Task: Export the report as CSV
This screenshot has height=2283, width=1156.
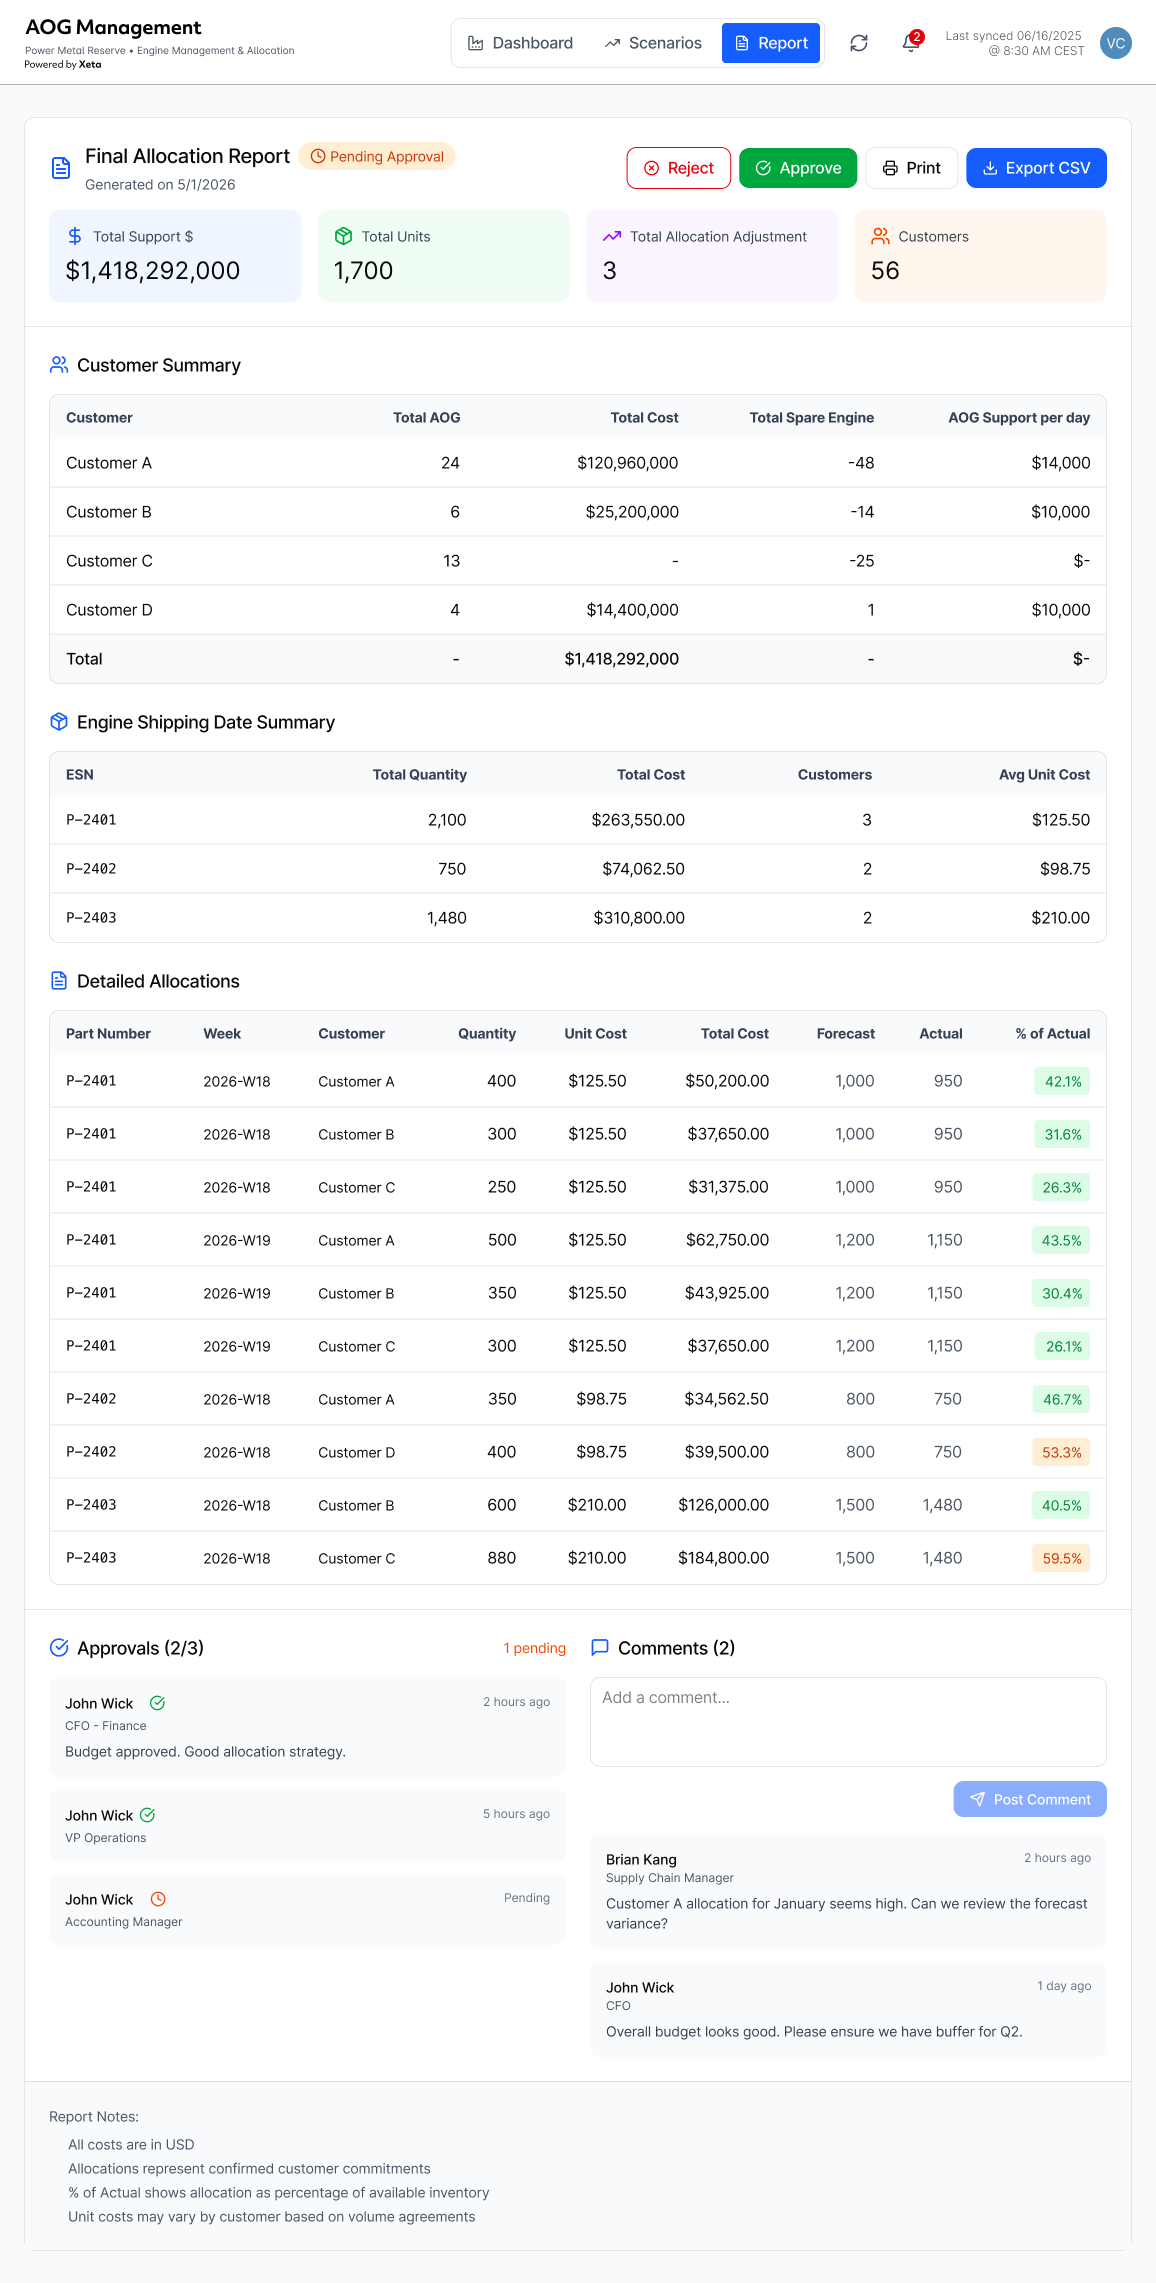Action: pos(1036,168)
